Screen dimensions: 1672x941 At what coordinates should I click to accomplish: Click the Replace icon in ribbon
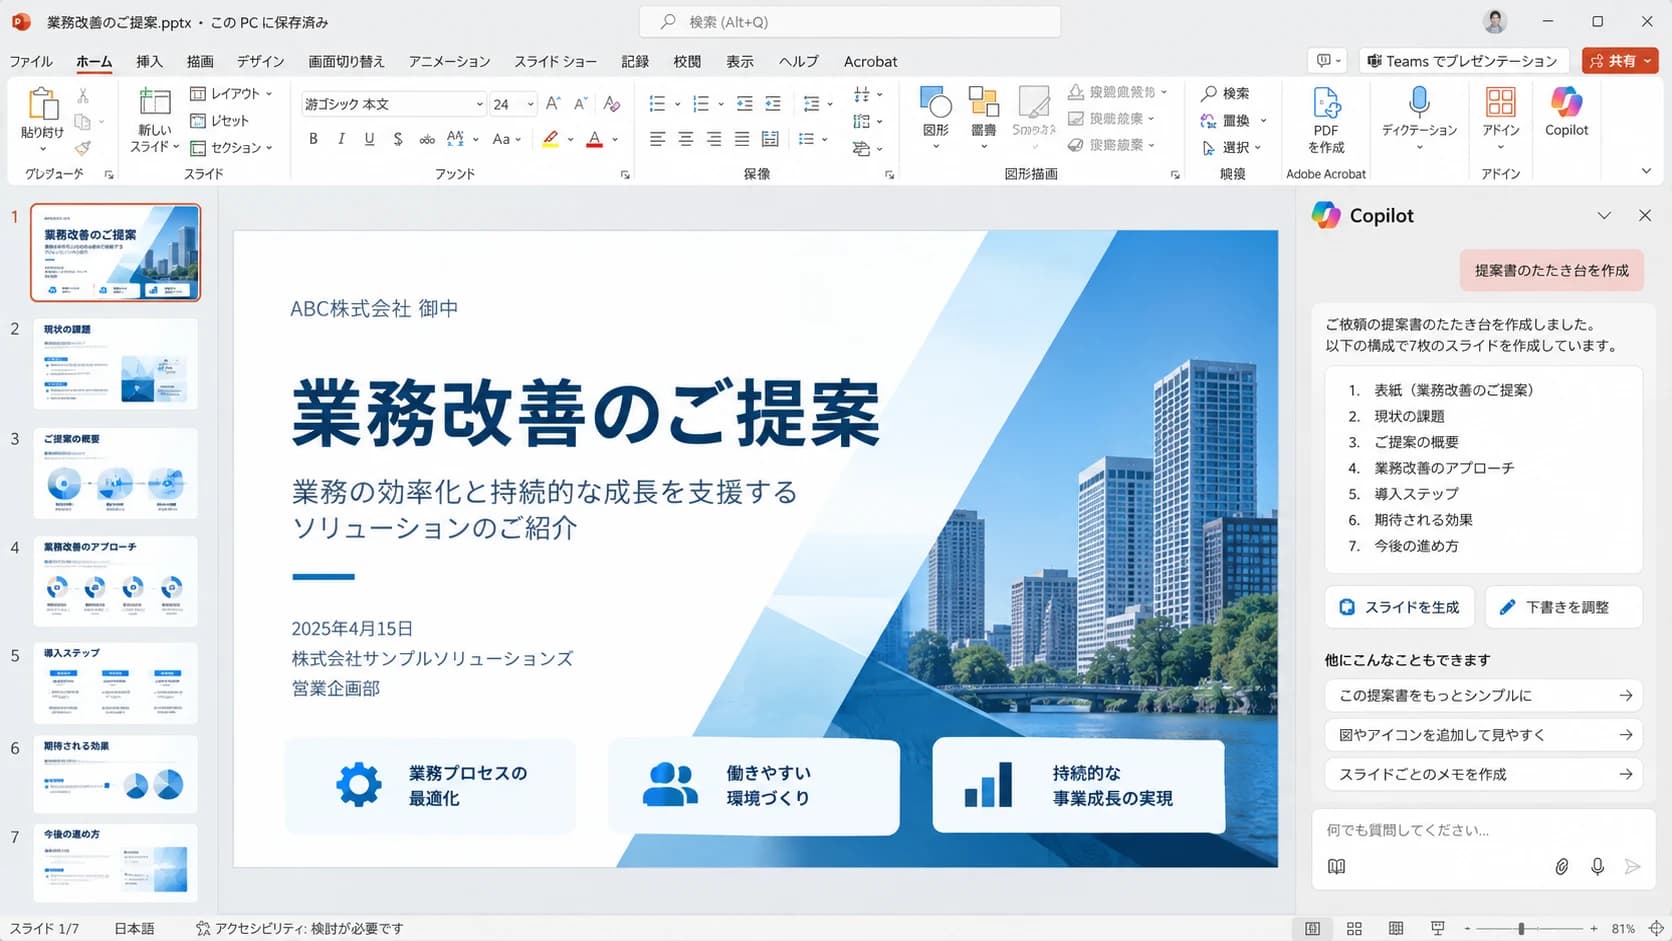(x=1209, y=120)
